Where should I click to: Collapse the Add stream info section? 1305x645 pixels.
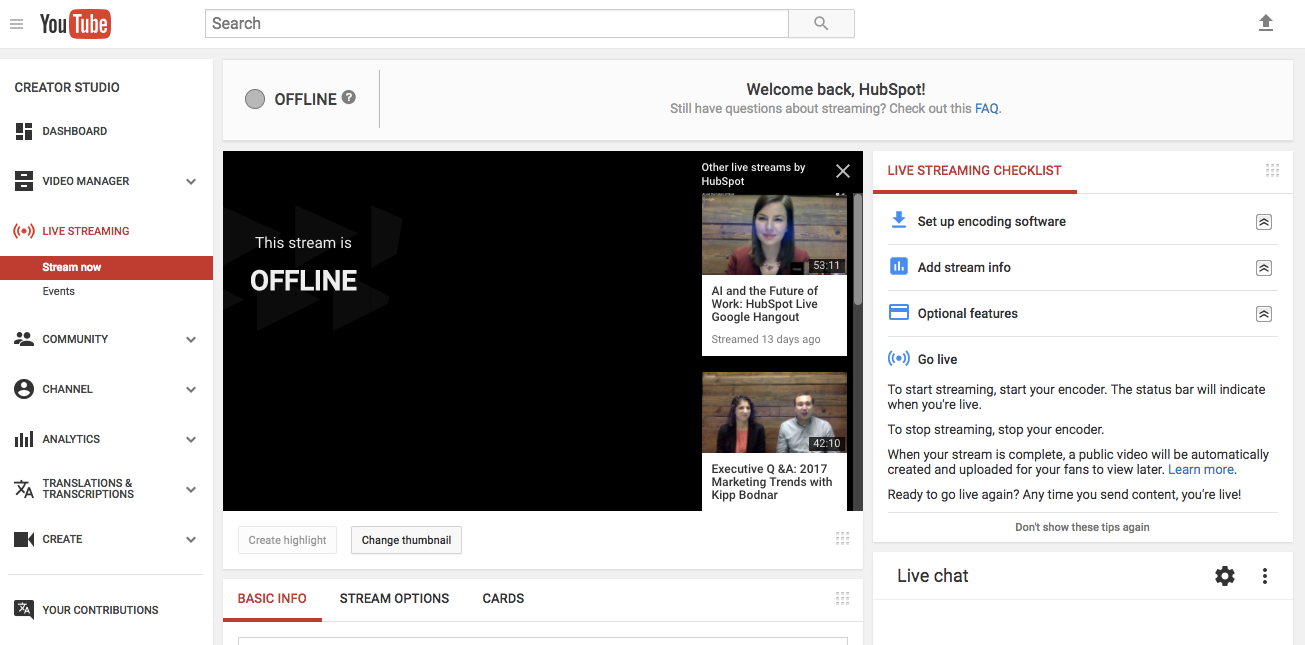pyautogui.click(x=1264, y=268)
